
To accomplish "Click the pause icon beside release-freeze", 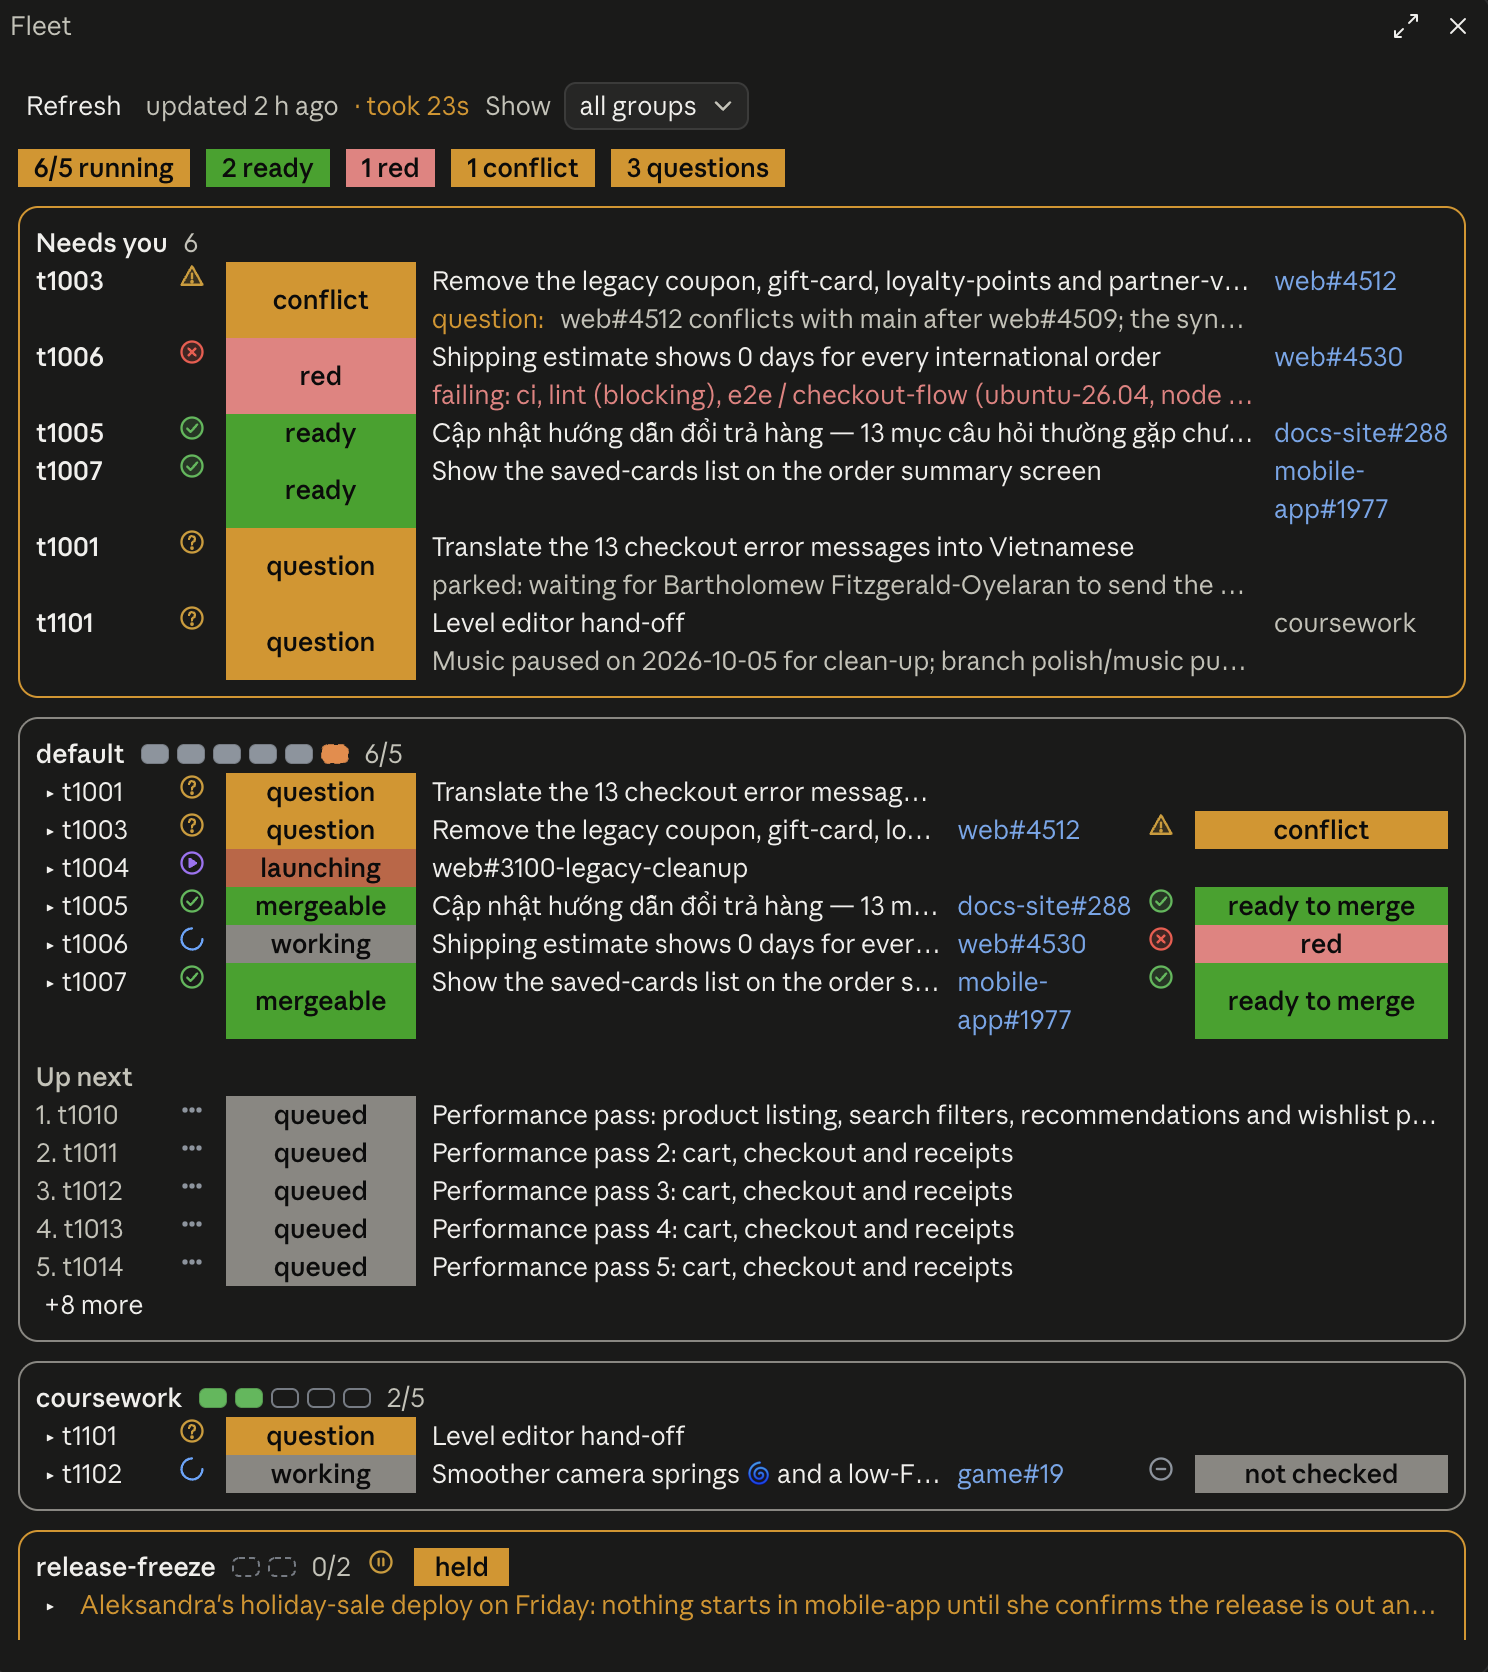I will point(381,1562).
